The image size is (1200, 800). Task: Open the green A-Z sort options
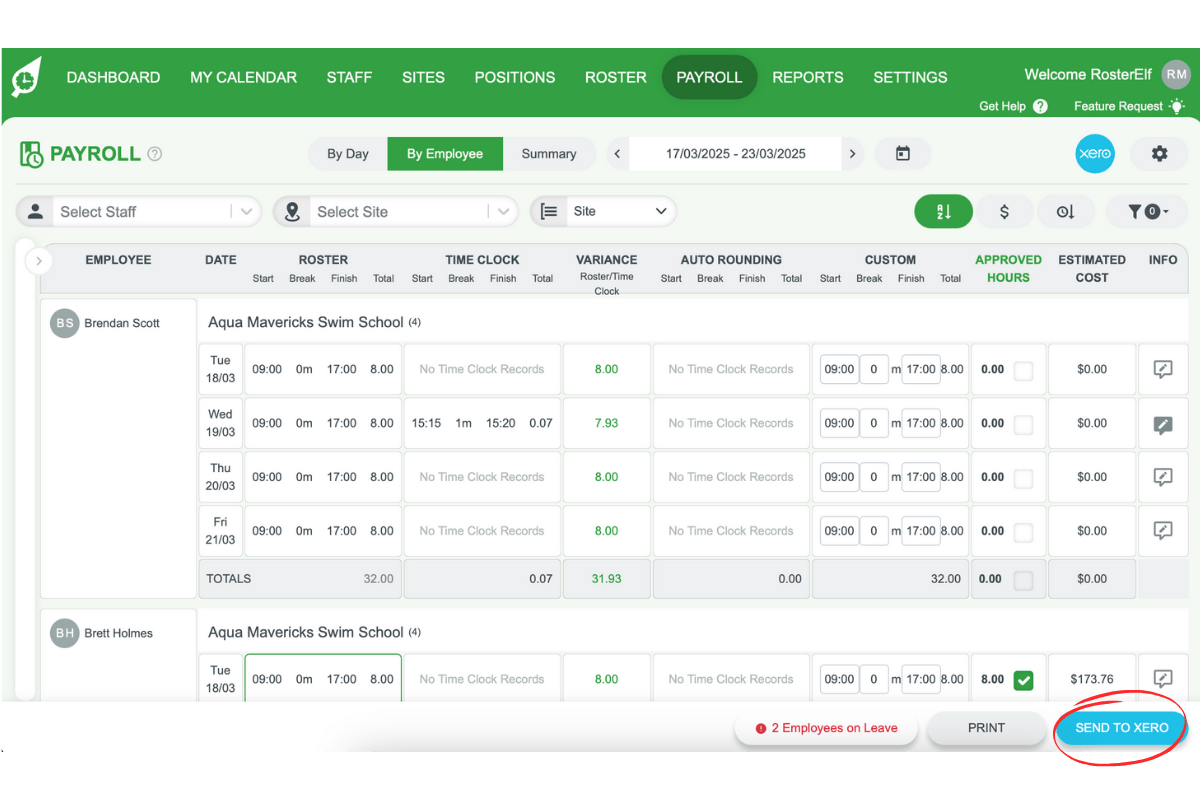pos(943,211)
